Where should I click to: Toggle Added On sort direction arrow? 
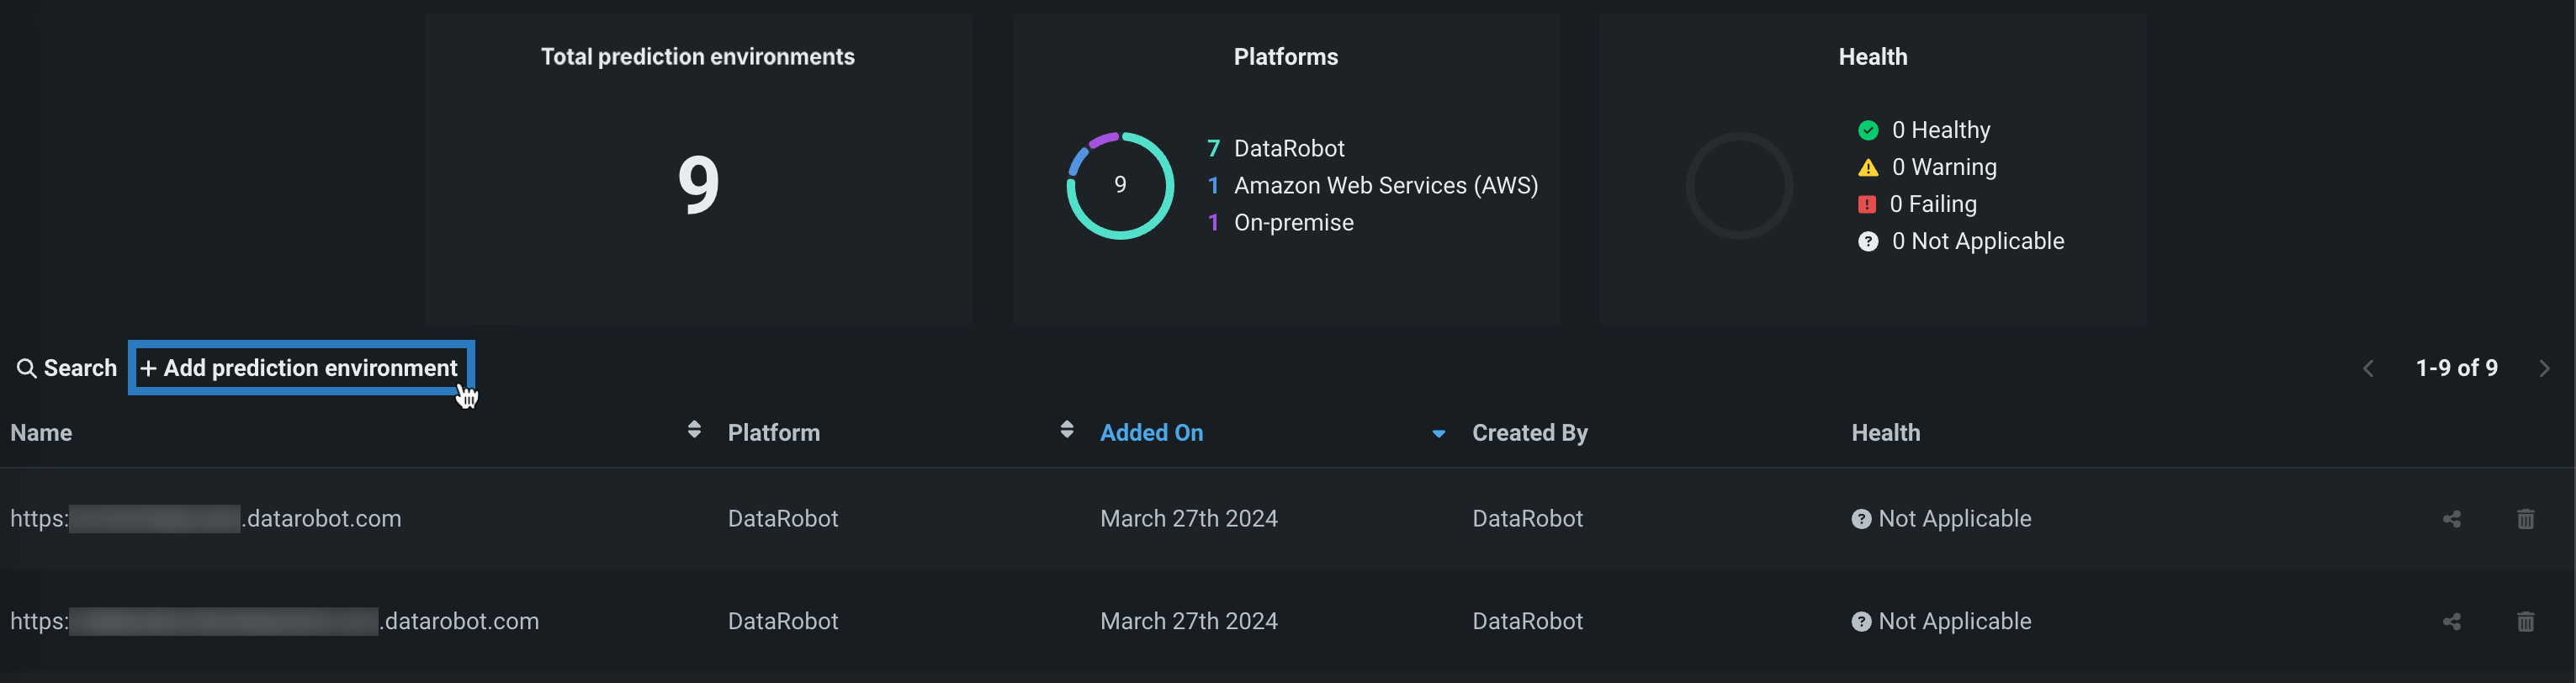[x=1438, y=434]
